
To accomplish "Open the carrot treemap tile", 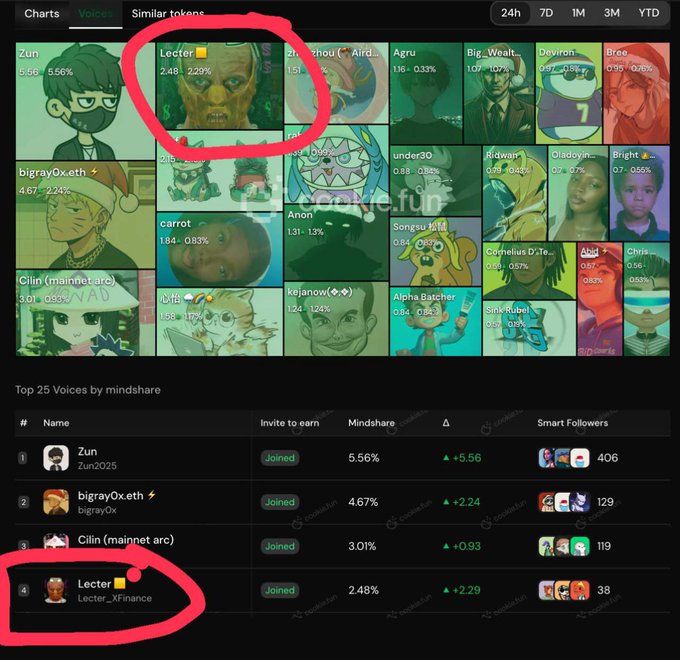I will 220,249.
